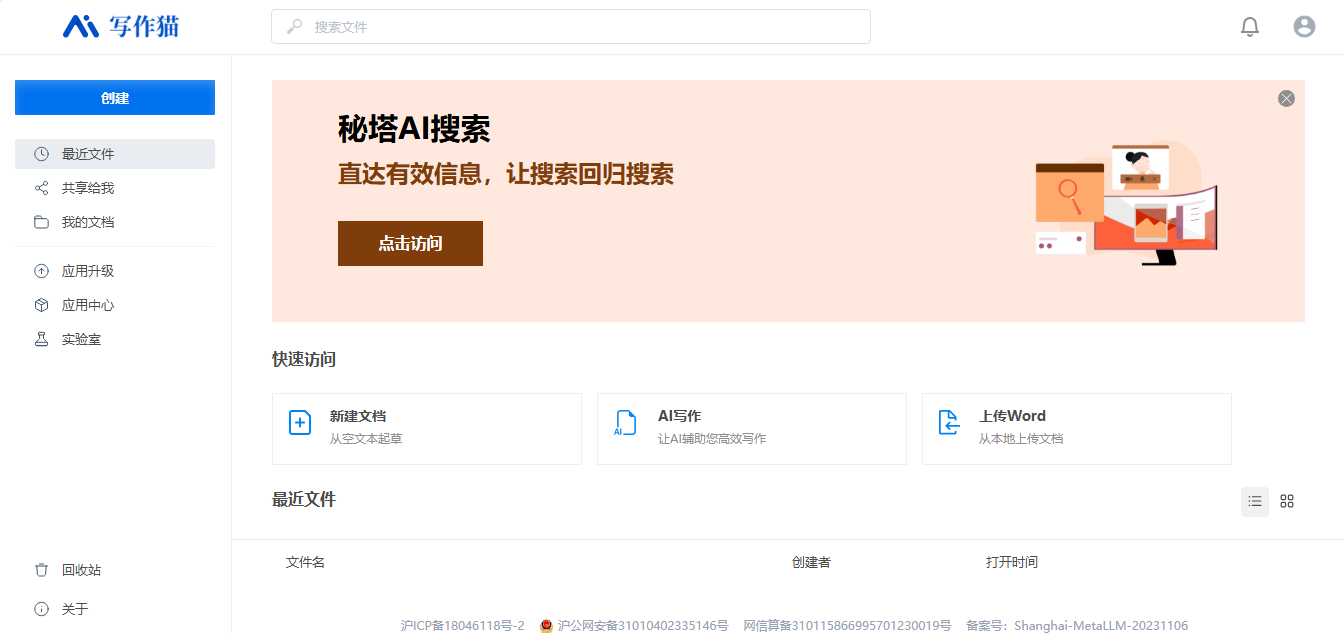This screenshot has height=633, width=1344.
Task: Click the AI writing document icon
Action: (x=625, y=423)
